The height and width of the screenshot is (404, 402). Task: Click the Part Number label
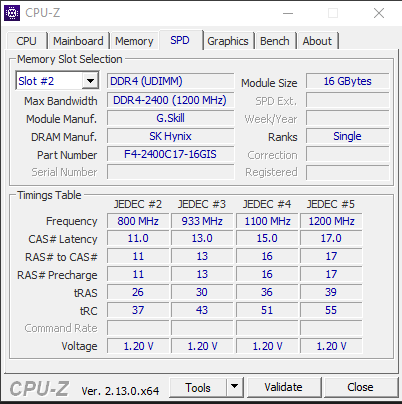[x=67, y=155]
